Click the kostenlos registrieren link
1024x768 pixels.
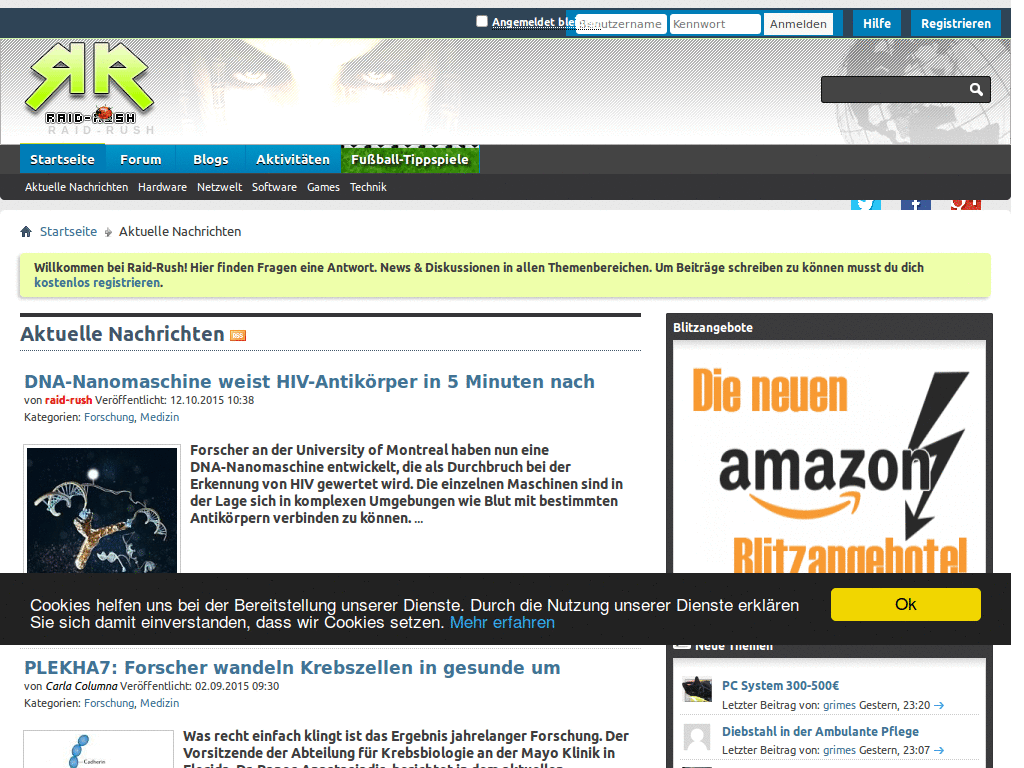tap(97, 283)
